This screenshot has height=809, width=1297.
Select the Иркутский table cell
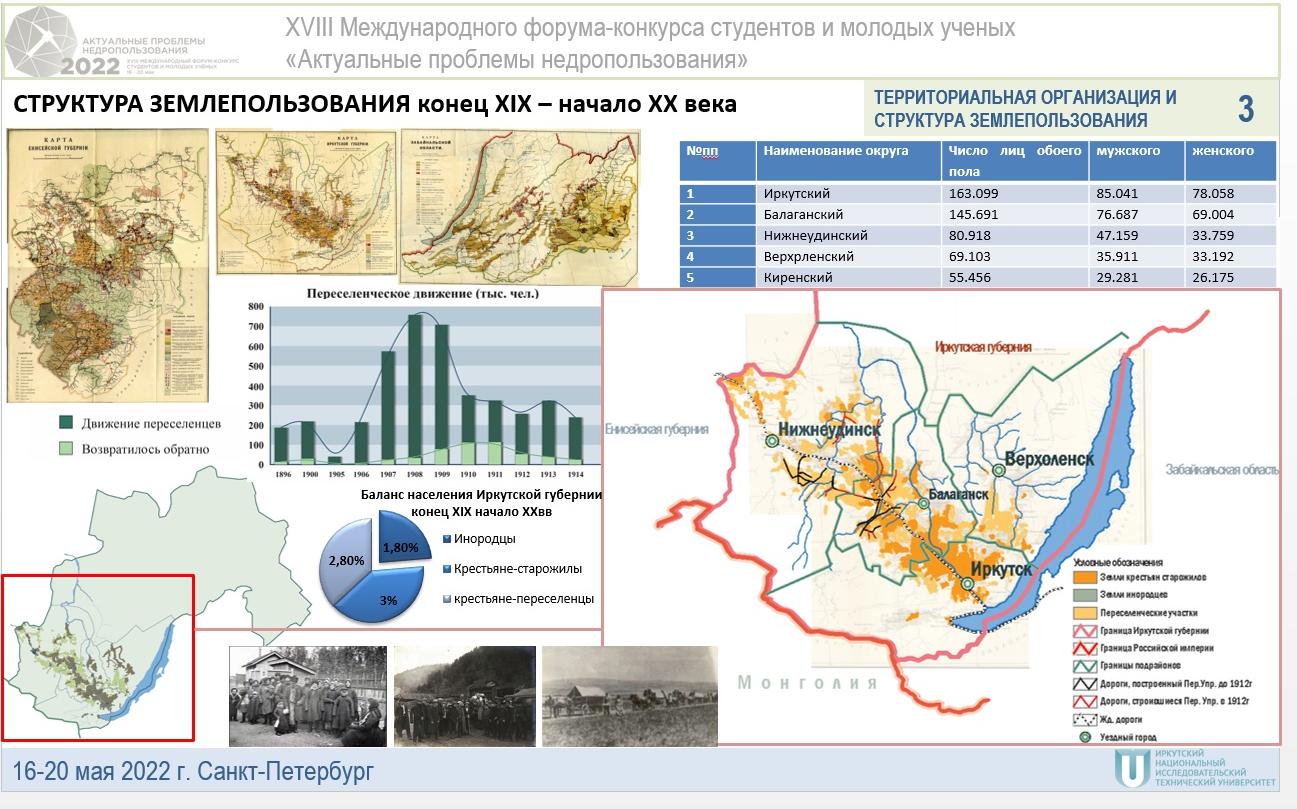click(848, 194)
